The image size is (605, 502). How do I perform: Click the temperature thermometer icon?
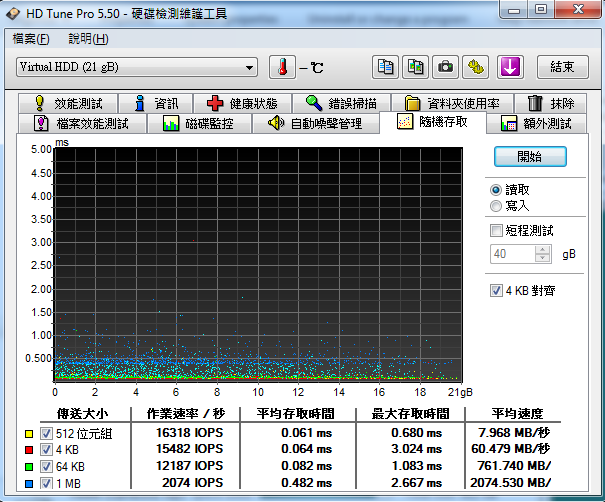pos(282,67)
